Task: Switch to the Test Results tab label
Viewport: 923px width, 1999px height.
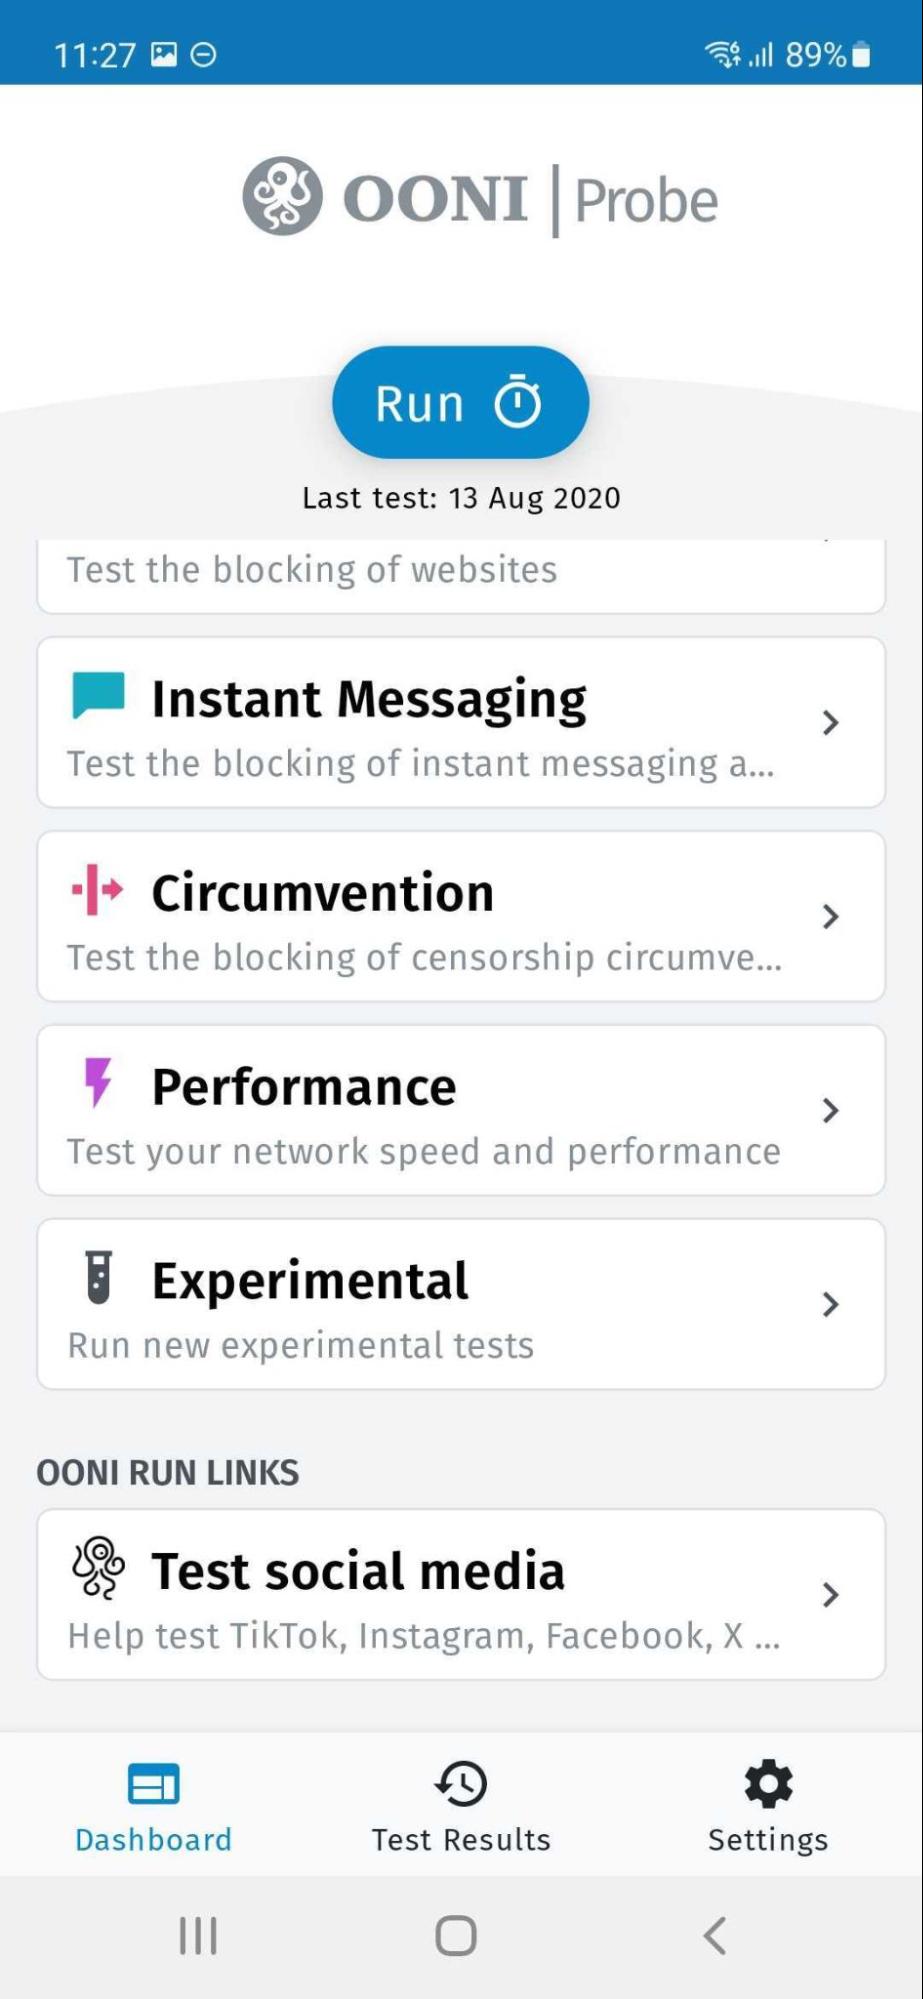Action: (461, 1840)
